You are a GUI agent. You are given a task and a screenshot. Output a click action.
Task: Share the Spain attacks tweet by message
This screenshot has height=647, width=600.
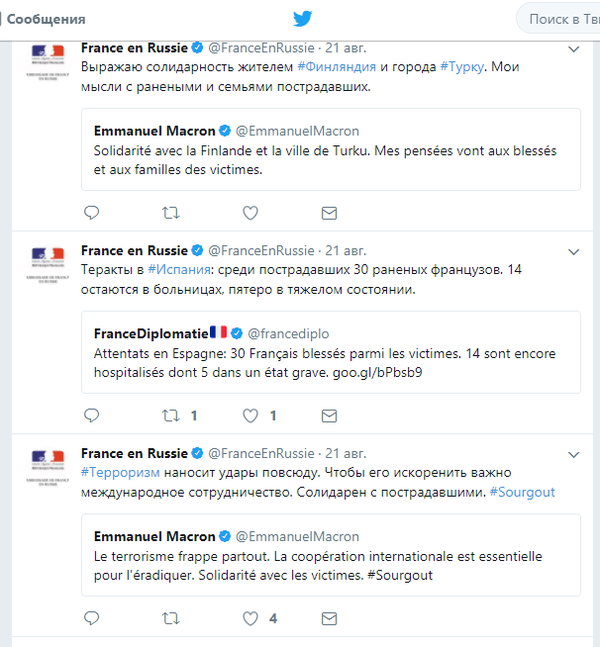pos(329,416)
